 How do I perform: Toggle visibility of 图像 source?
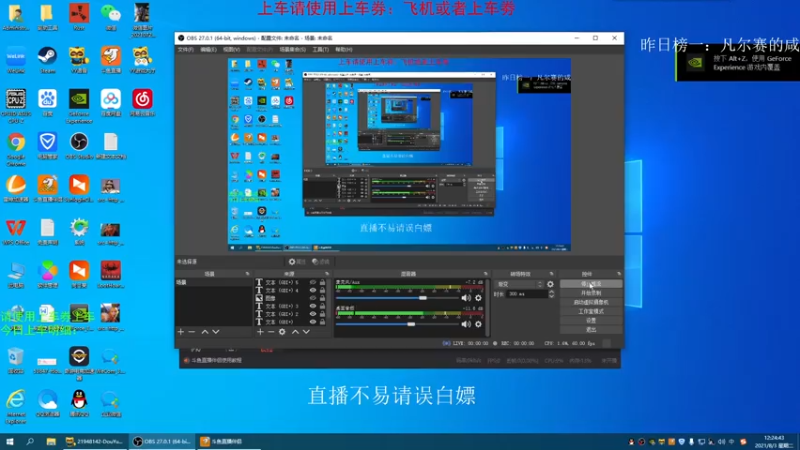coord(313,298)
